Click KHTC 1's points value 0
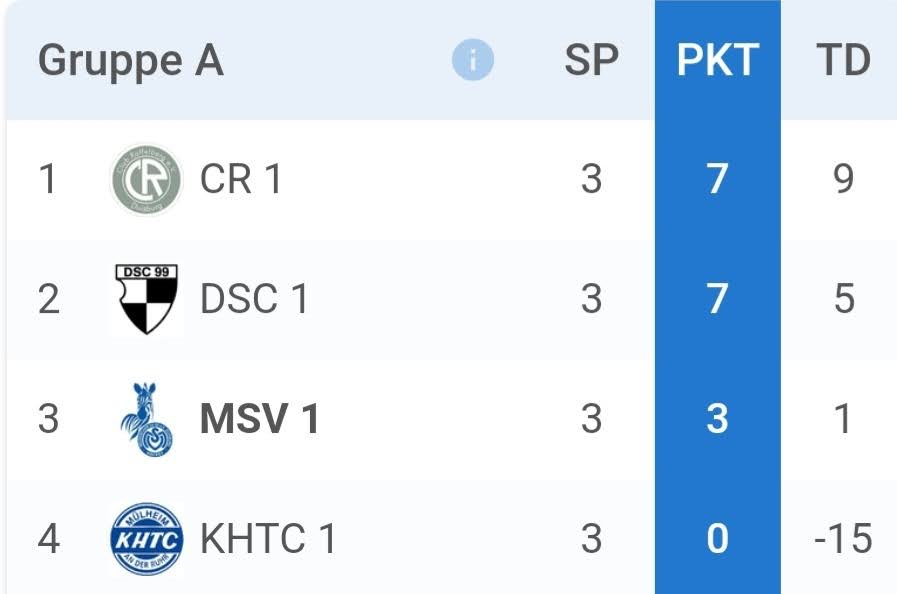The height and width of the screenshot is (594, 897). point(717,539)
